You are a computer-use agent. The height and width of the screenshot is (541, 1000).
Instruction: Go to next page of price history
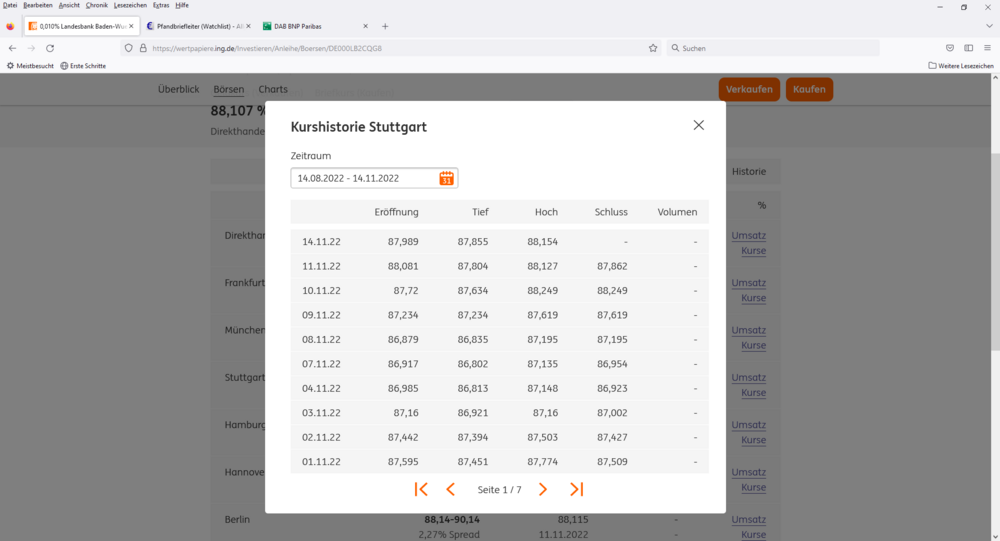[x=543, y=489]
